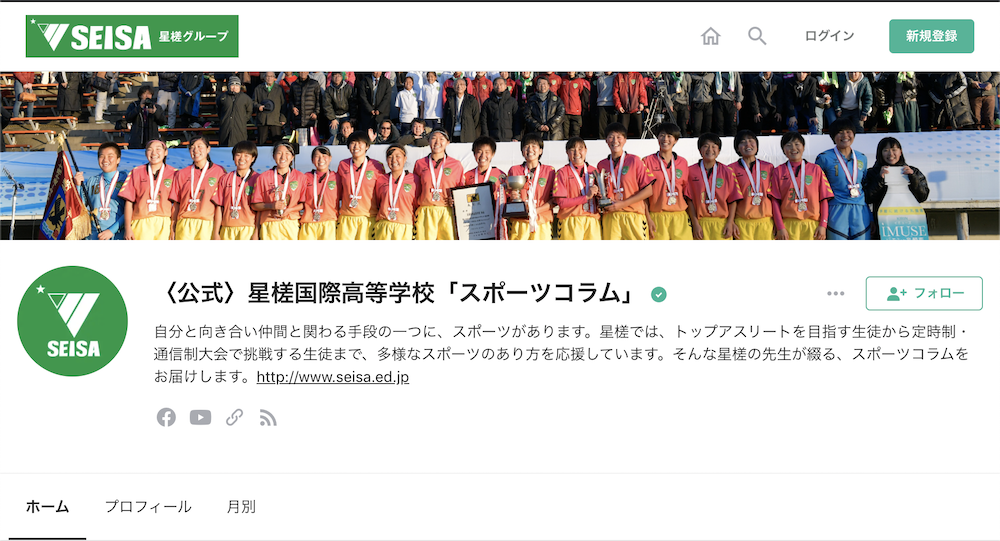1000x541 pixels.
Task: Select the ホーム tab
Action: pyautogui.click(x=47, y=507)
